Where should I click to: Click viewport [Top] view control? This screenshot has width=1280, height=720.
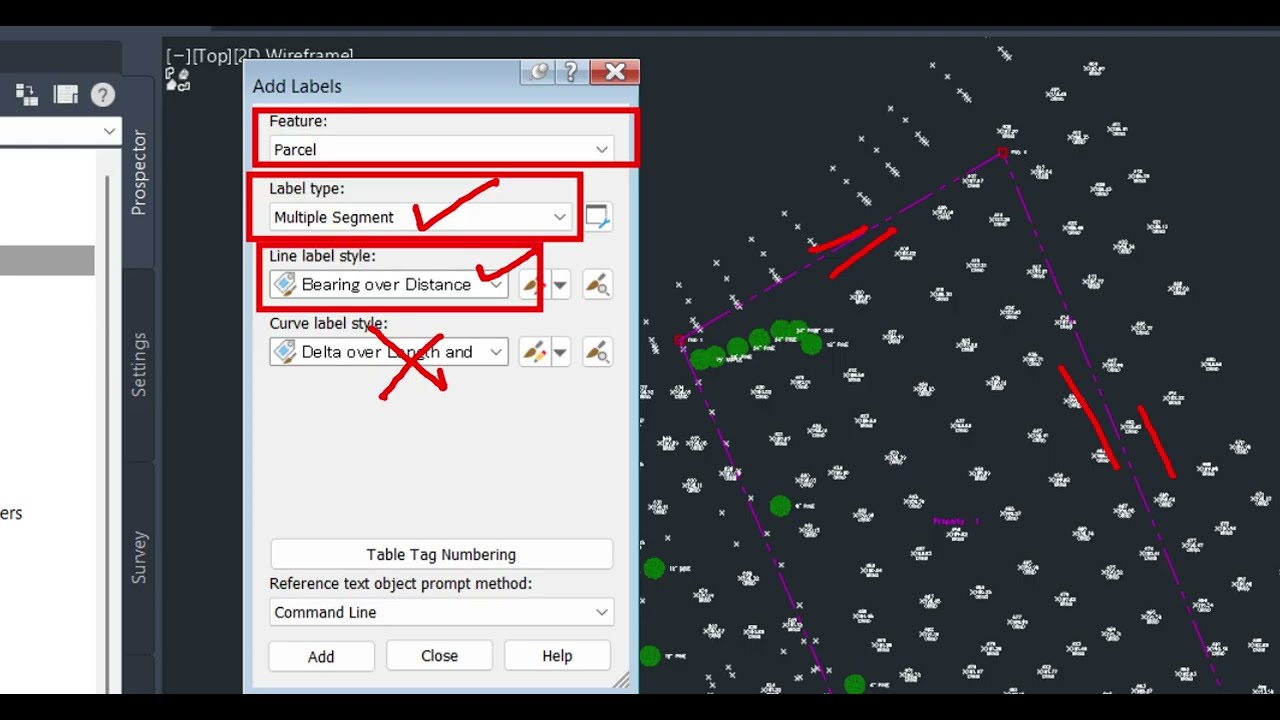212,56
